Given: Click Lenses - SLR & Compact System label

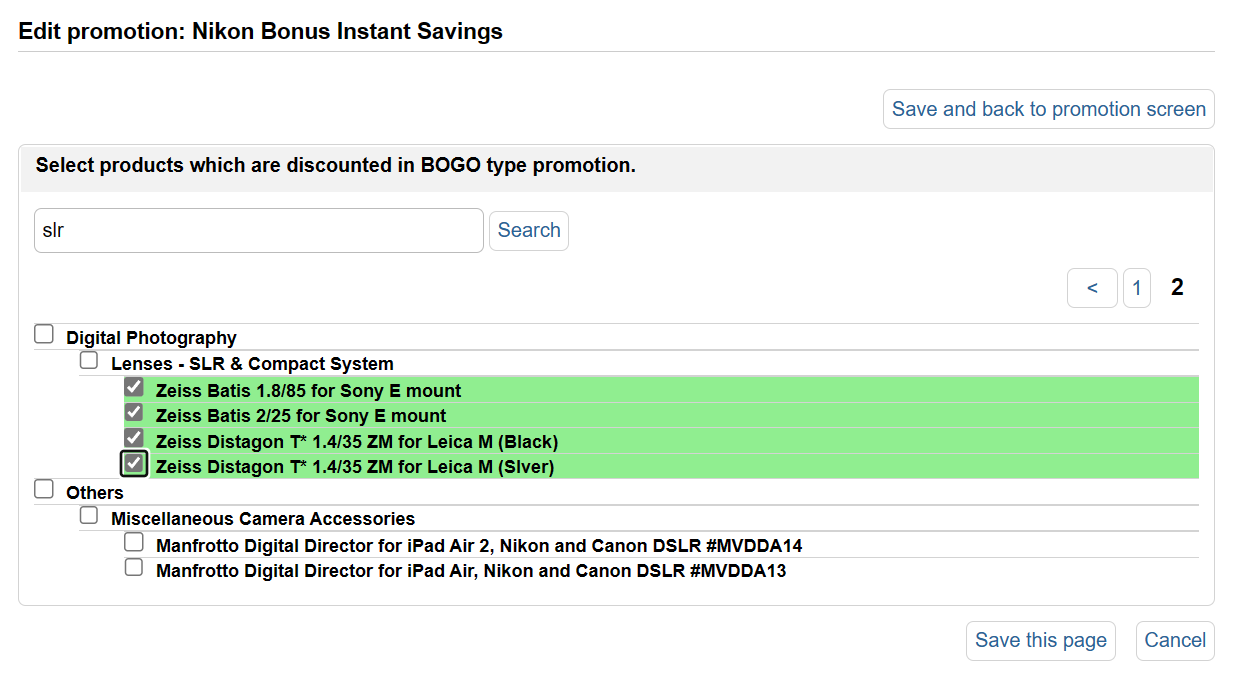Looking at the screenshot, I should (252, 364).
